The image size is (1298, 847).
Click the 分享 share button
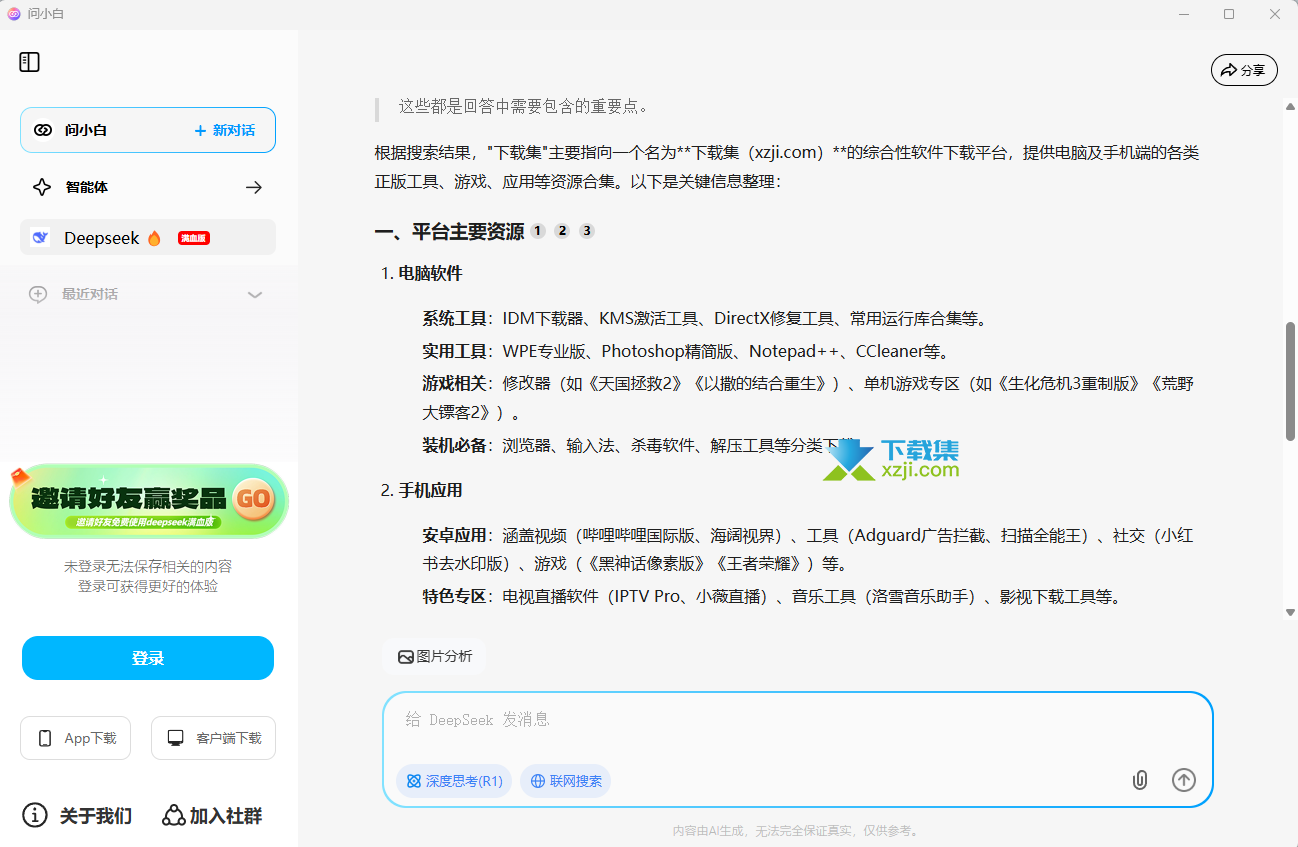click(x=1243, y=70)
